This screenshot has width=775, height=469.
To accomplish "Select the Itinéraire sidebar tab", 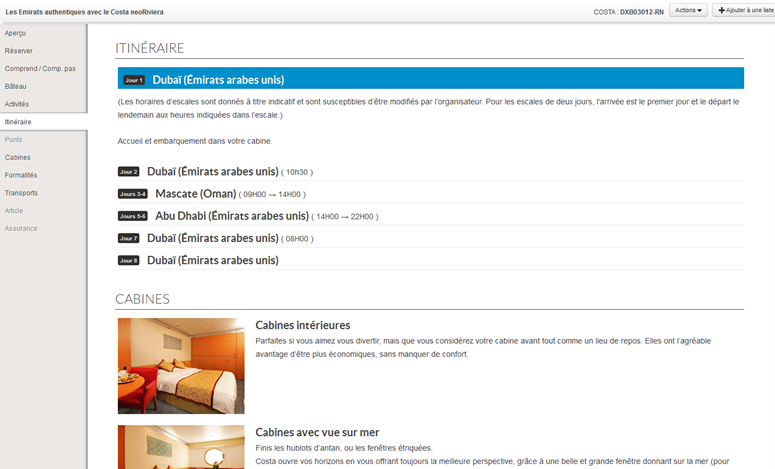I will [x=18, y=122].
